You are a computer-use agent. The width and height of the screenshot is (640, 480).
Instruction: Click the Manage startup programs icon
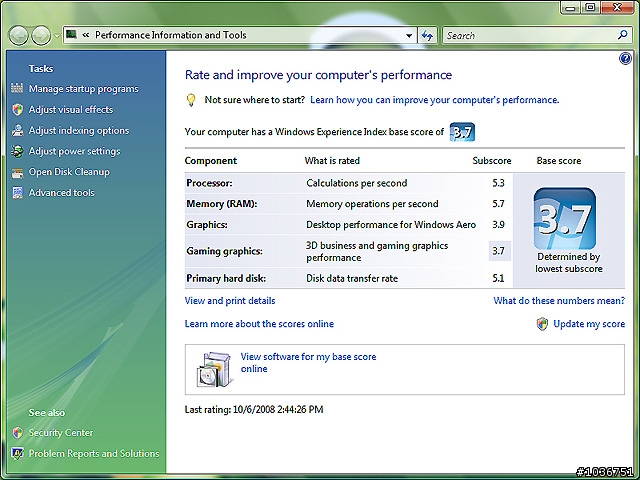[17, 88]
